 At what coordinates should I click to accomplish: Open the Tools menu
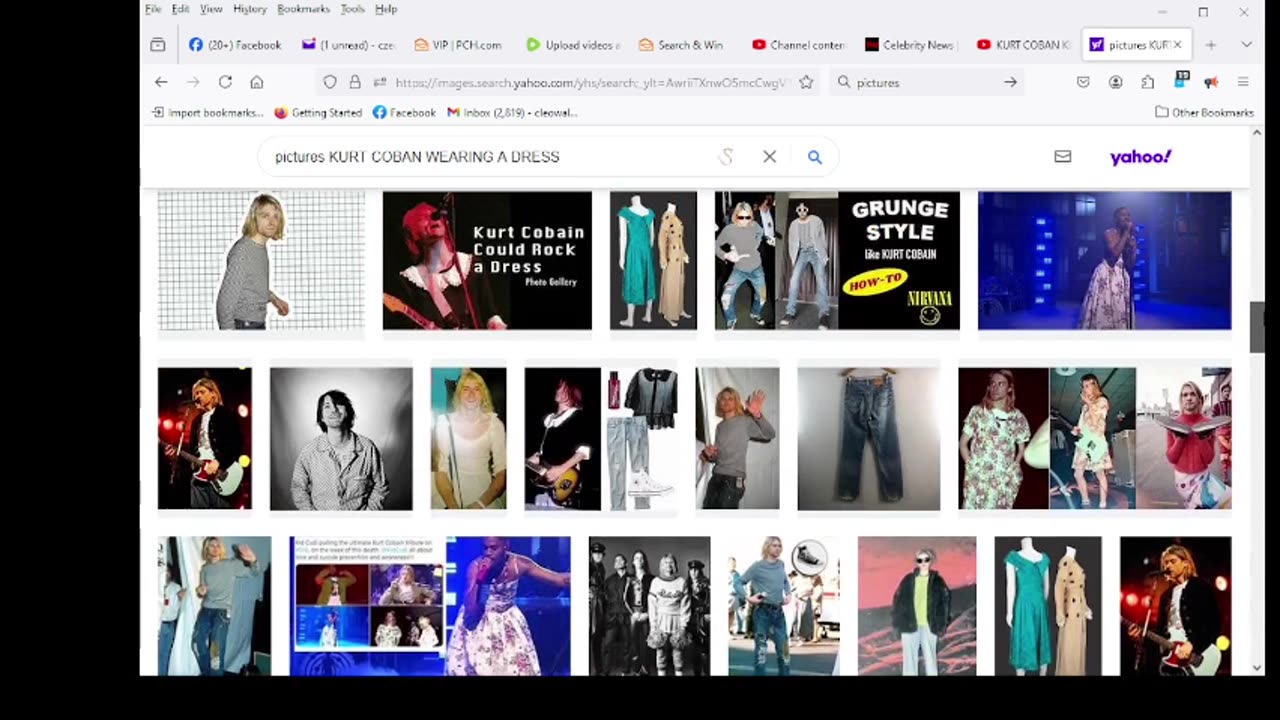[352, 9]
